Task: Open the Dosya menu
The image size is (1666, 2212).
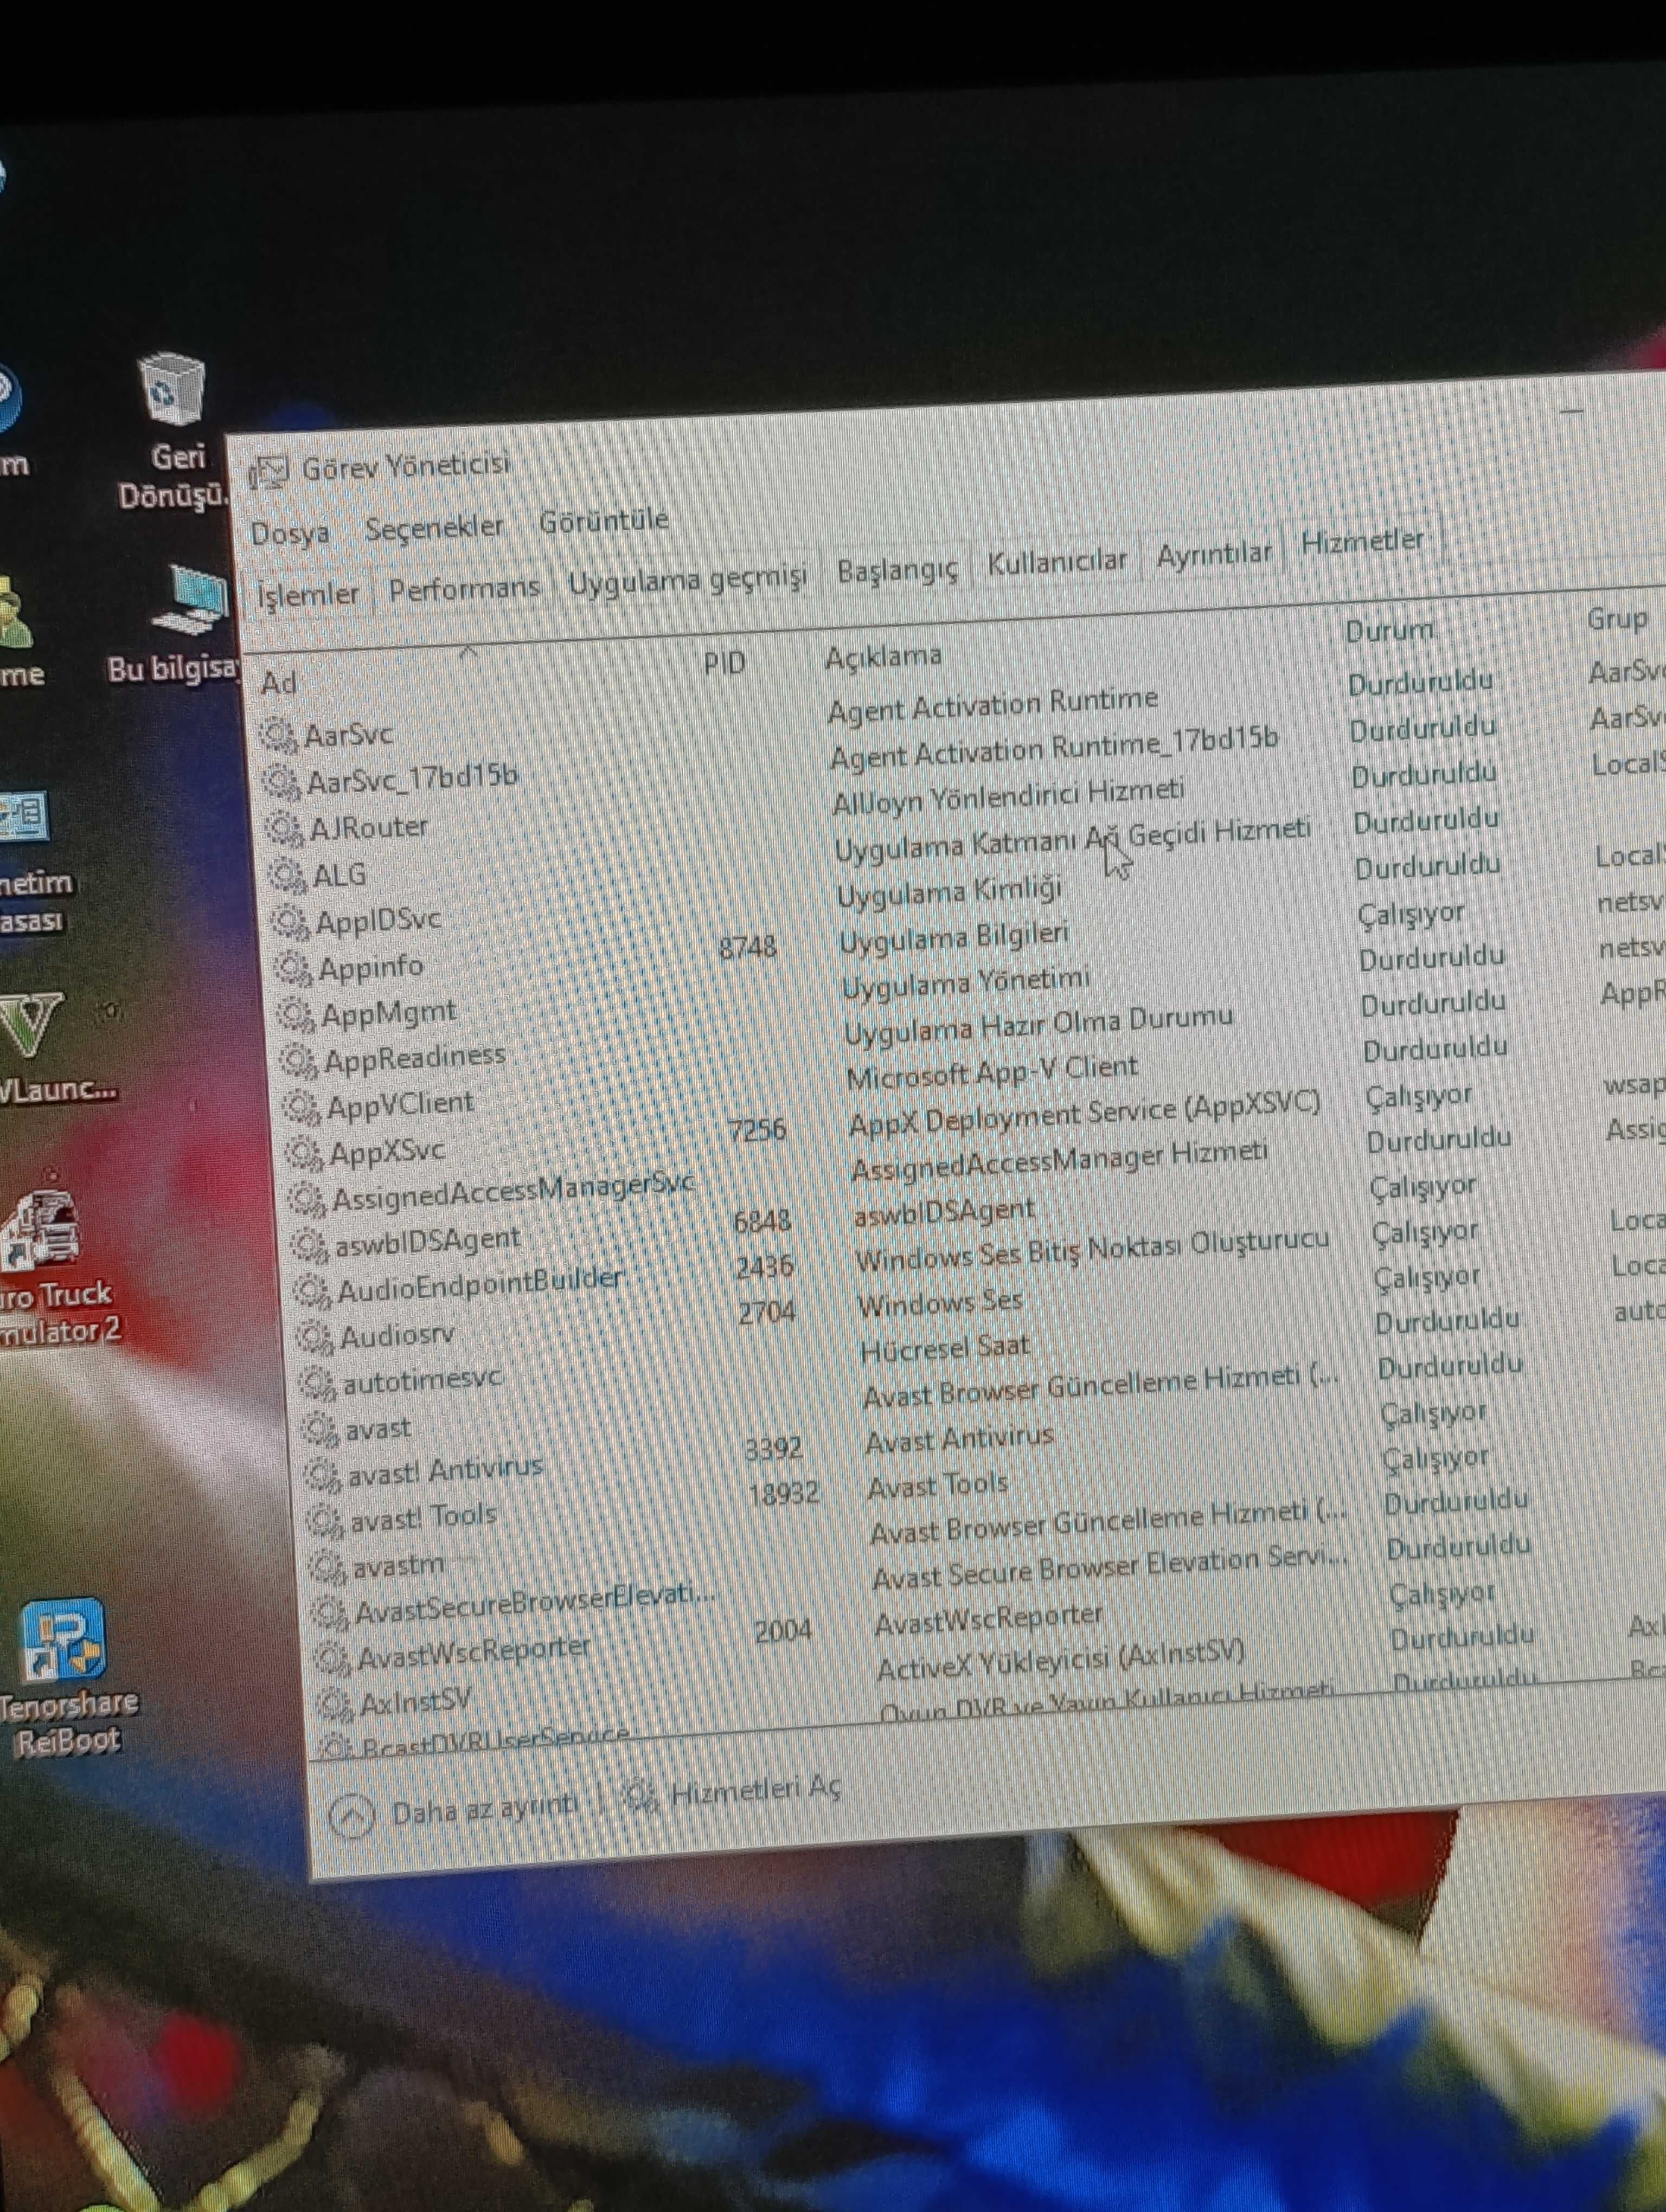Action: point(290,533)
